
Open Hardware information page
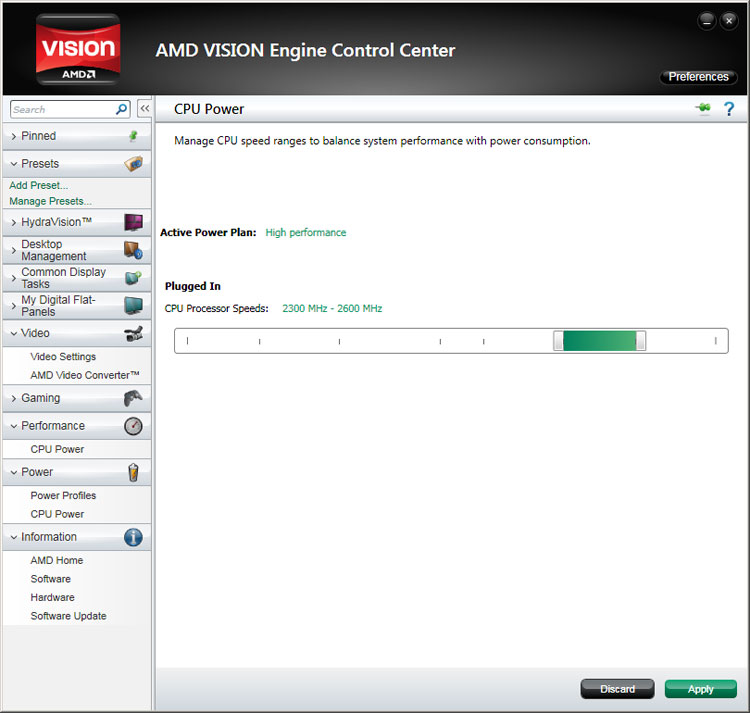(x=52, y=598)
